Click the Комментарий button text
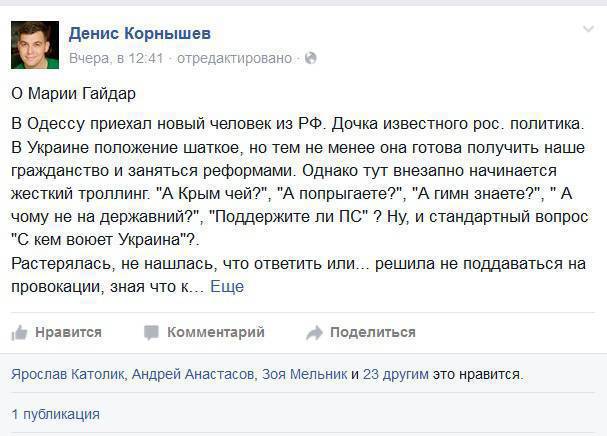The height and width of the screenshot is (436, 607). pyautogui.click(x=216, y=332)
